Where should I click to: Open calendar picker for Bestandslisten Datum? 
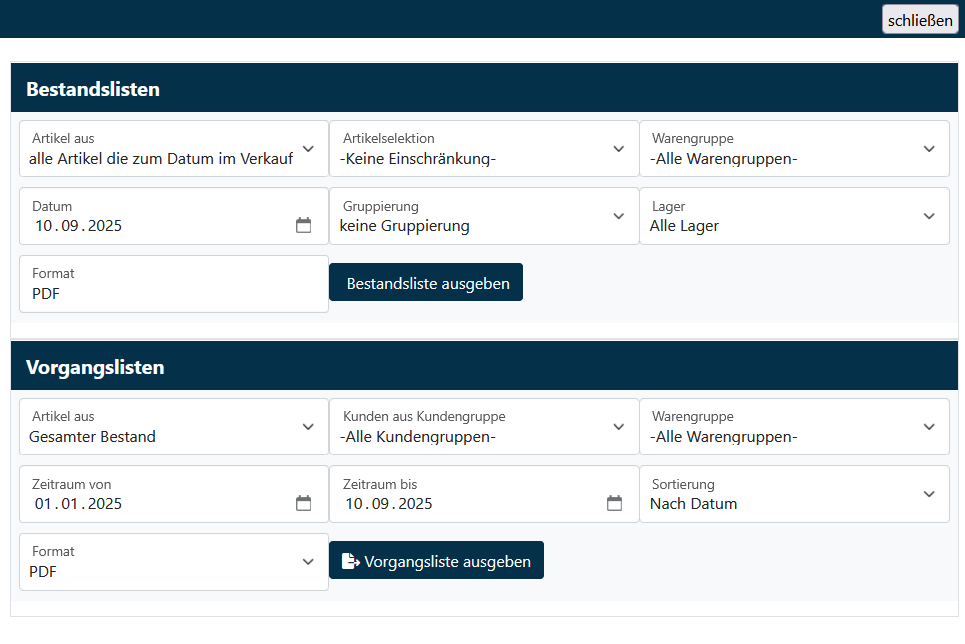pos(304,225)
